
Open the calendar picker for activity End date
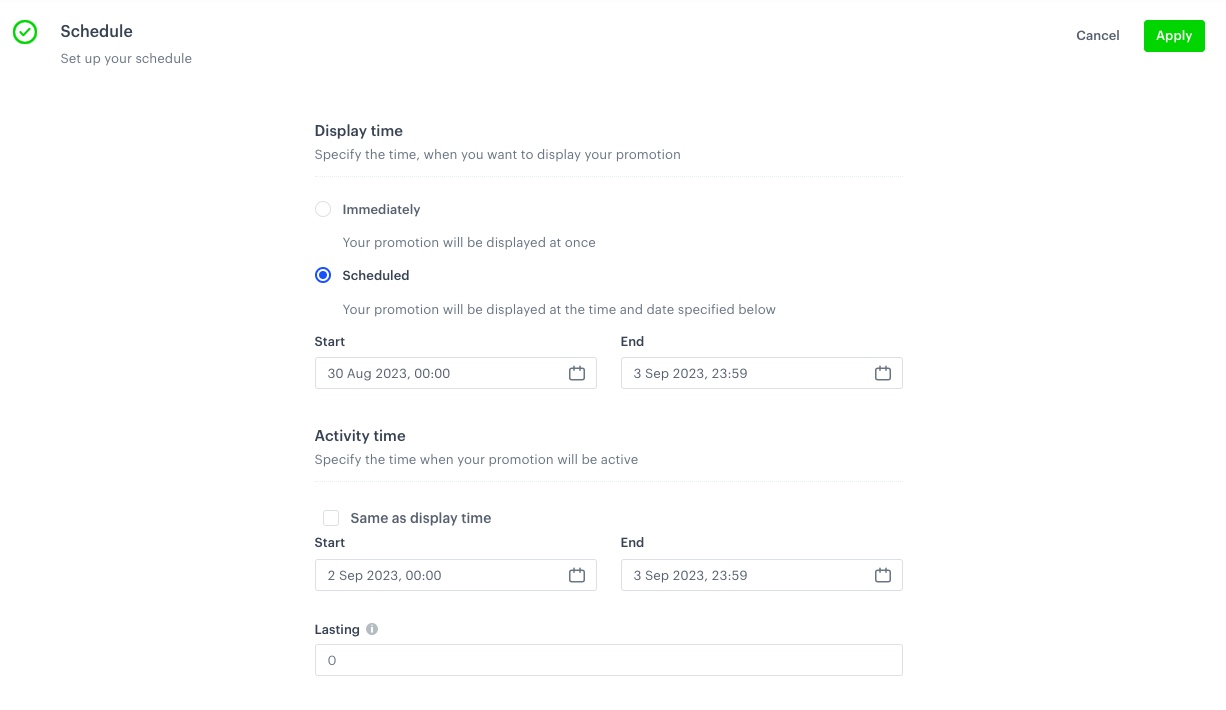pos(883,575)
